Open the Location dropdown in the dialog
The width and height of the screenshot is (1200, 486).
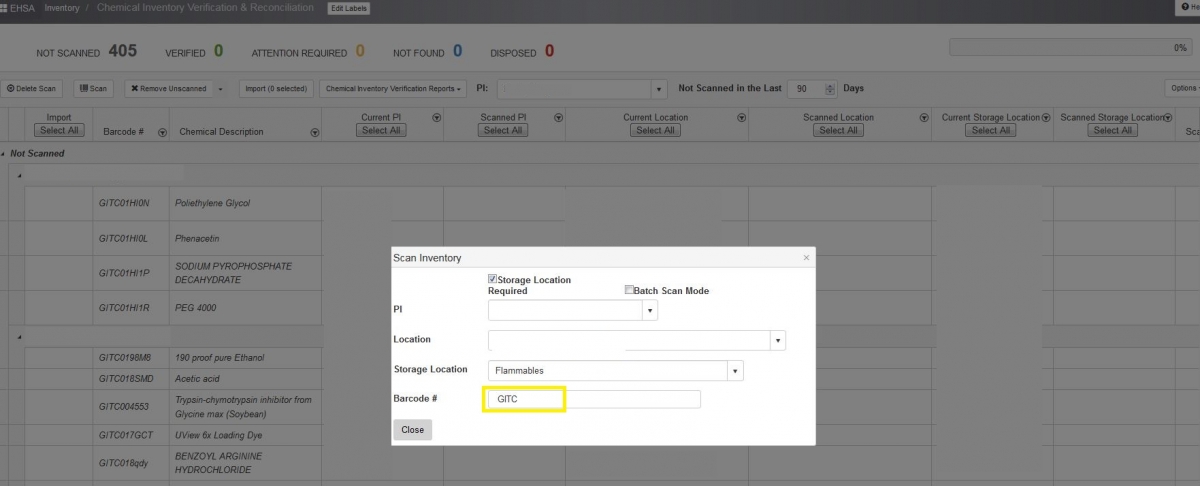point(778,341)
